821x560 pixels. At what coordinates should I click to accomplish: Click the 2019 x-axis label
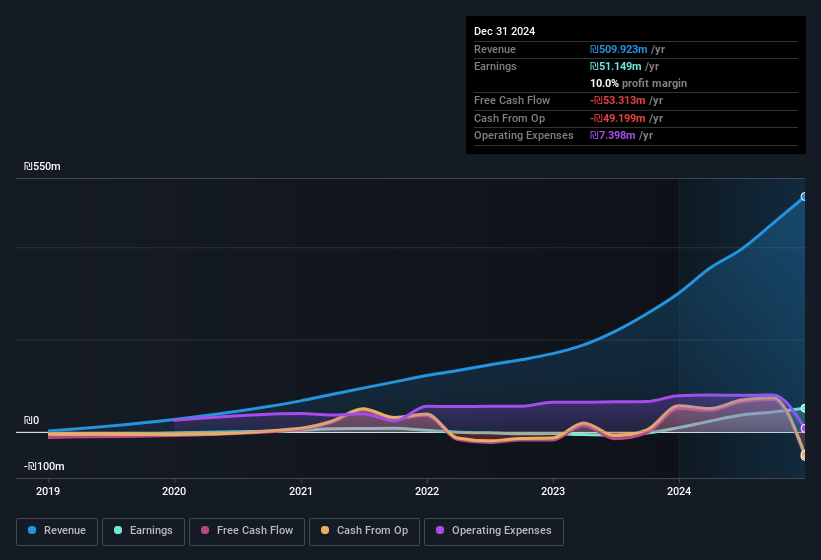coord(48,491)
